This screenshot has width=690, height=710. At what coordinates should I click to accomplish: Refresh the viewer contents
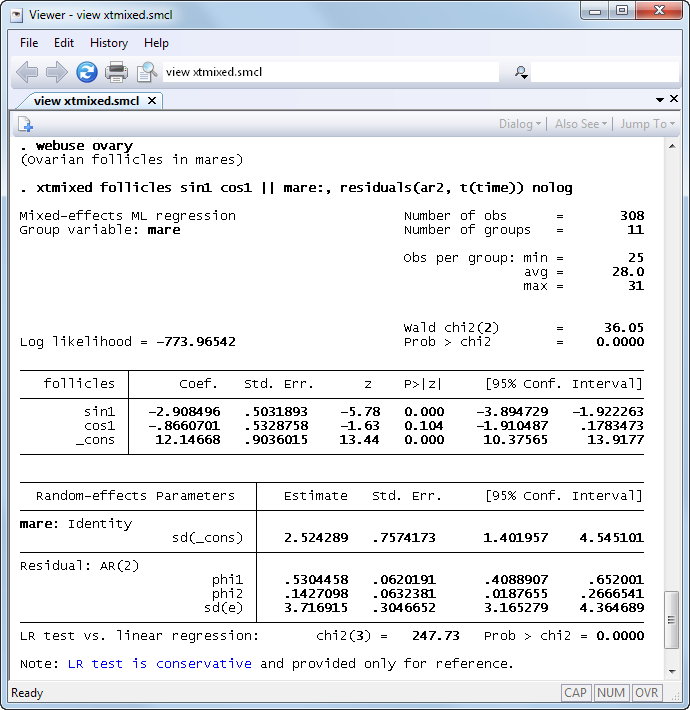pyautogui.click(x=87, y=72)
